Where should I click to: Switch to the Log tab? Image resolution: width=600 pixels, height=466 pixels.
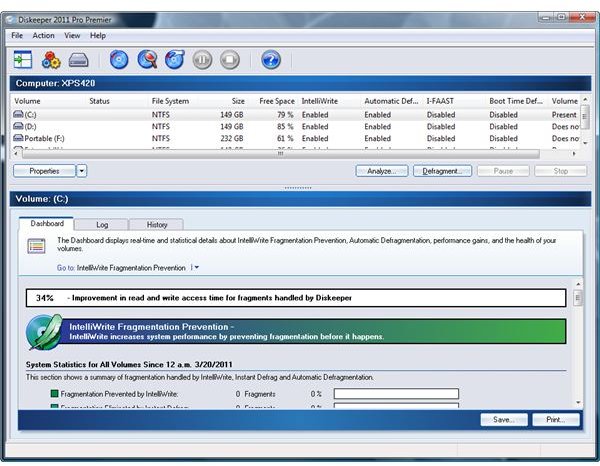(x=102, y=225)
